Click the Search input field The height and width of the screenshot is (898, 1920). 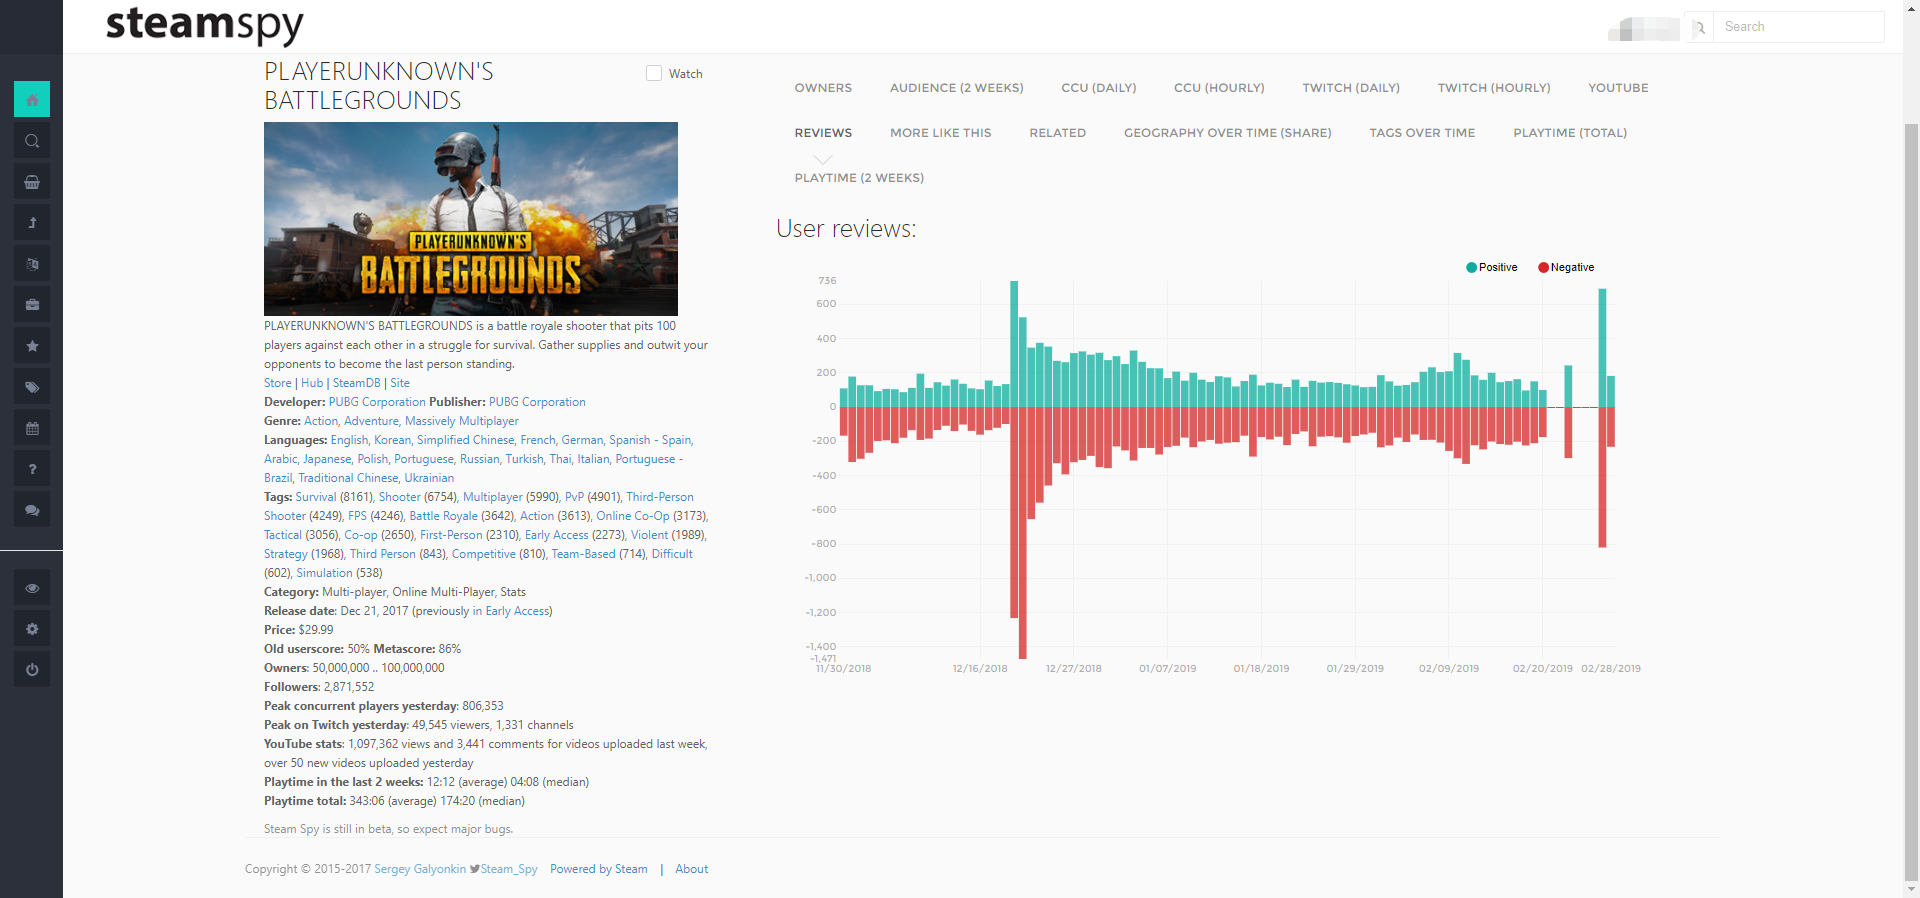coord(1799,27)
